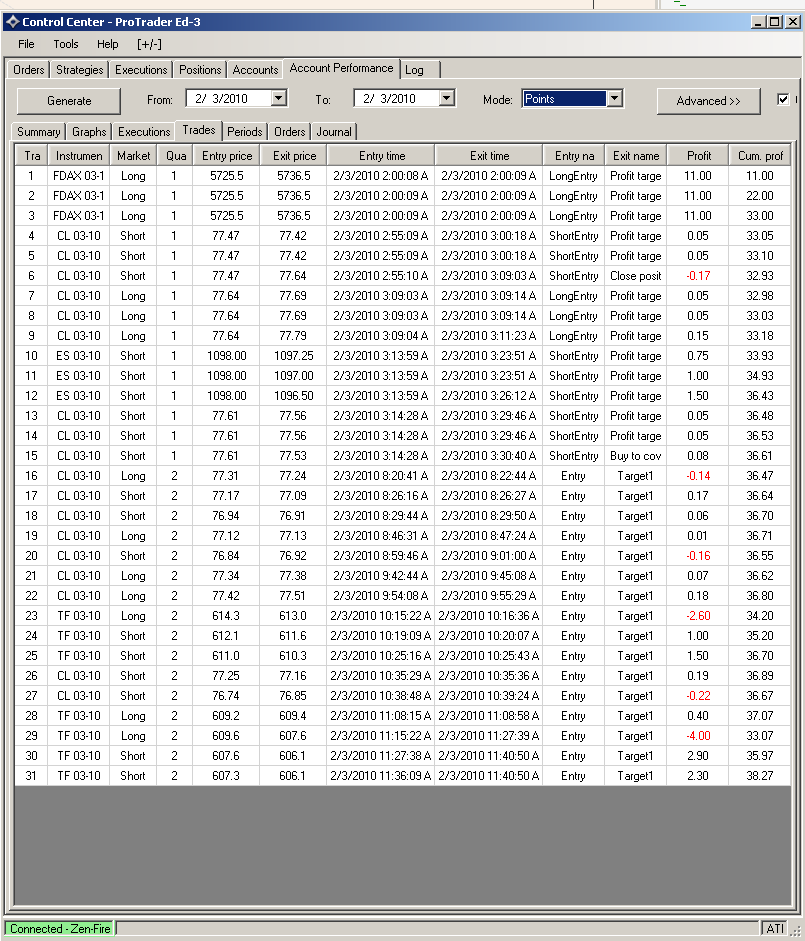Sort by the Tra column header

pos(32,156)
